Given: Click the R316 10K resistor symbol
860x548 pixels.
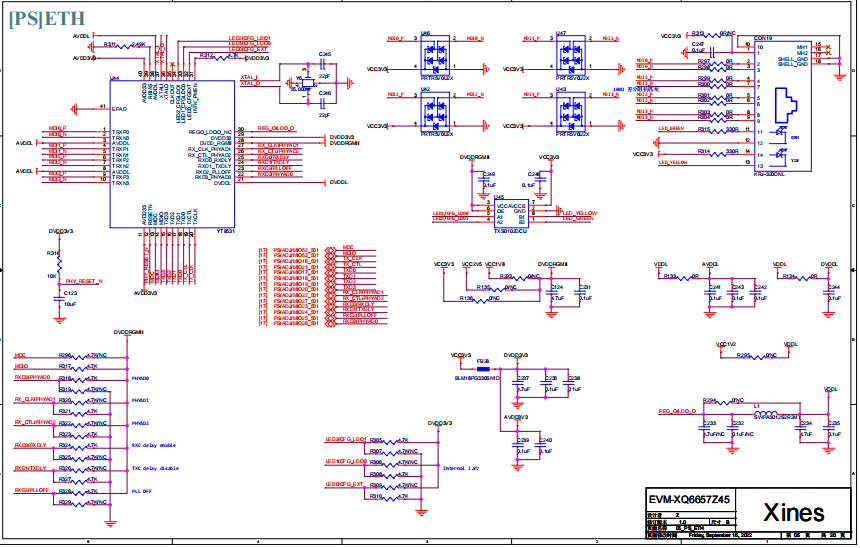Looking at the screenshot, I should pos(59,264).
